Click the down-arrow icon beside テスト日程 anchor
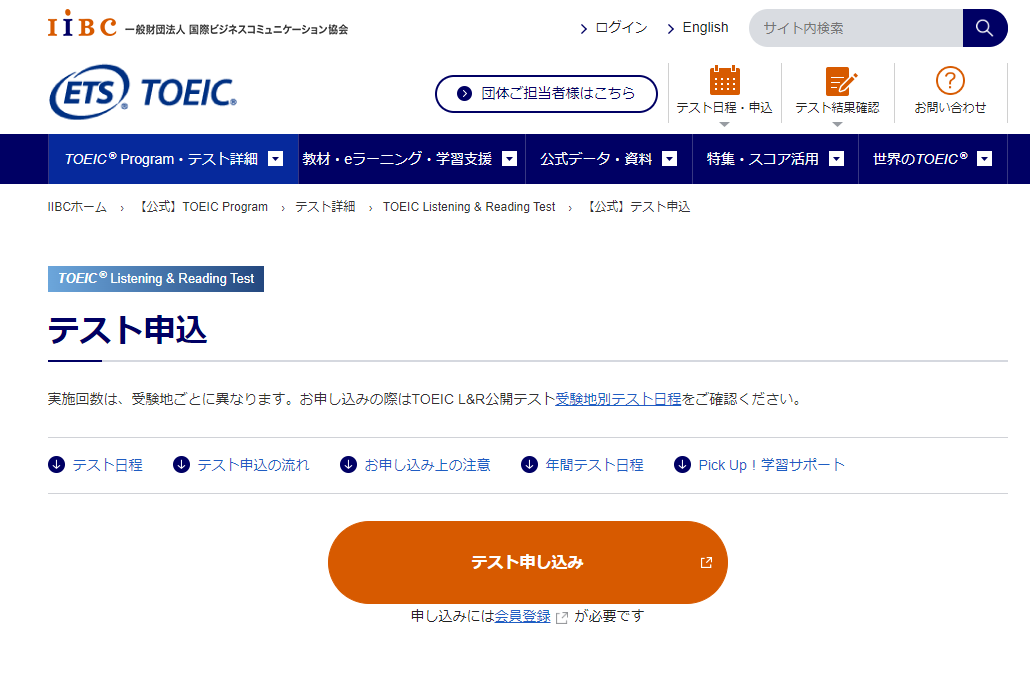Screen dimensions: 1030x693 coord(56,464)
